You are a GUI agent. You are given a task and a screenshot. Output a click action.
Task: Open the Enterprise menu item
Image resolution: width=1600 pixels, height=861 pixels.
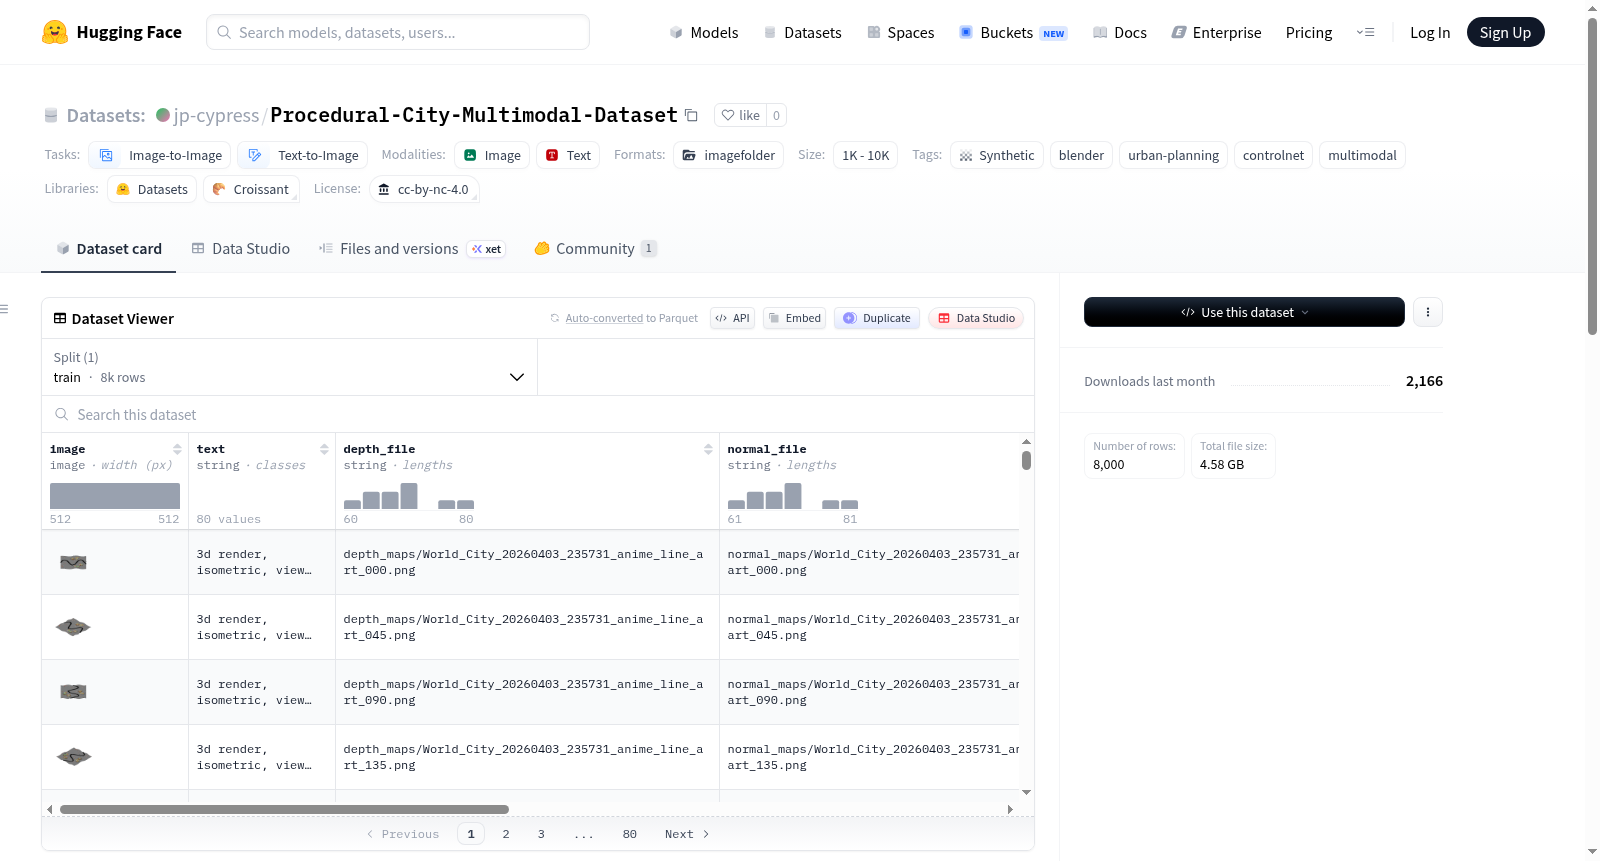[x=1216, y=32]
